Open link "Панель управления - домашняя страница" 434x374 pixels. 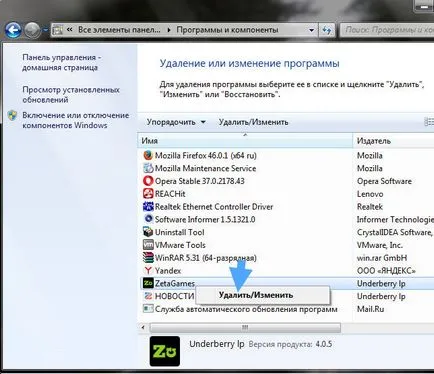[62, 62]
